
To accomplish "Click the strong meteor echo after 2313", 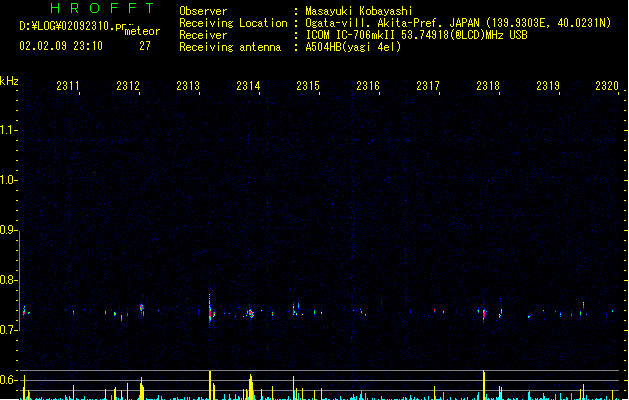I will click(x=211, y=310).
